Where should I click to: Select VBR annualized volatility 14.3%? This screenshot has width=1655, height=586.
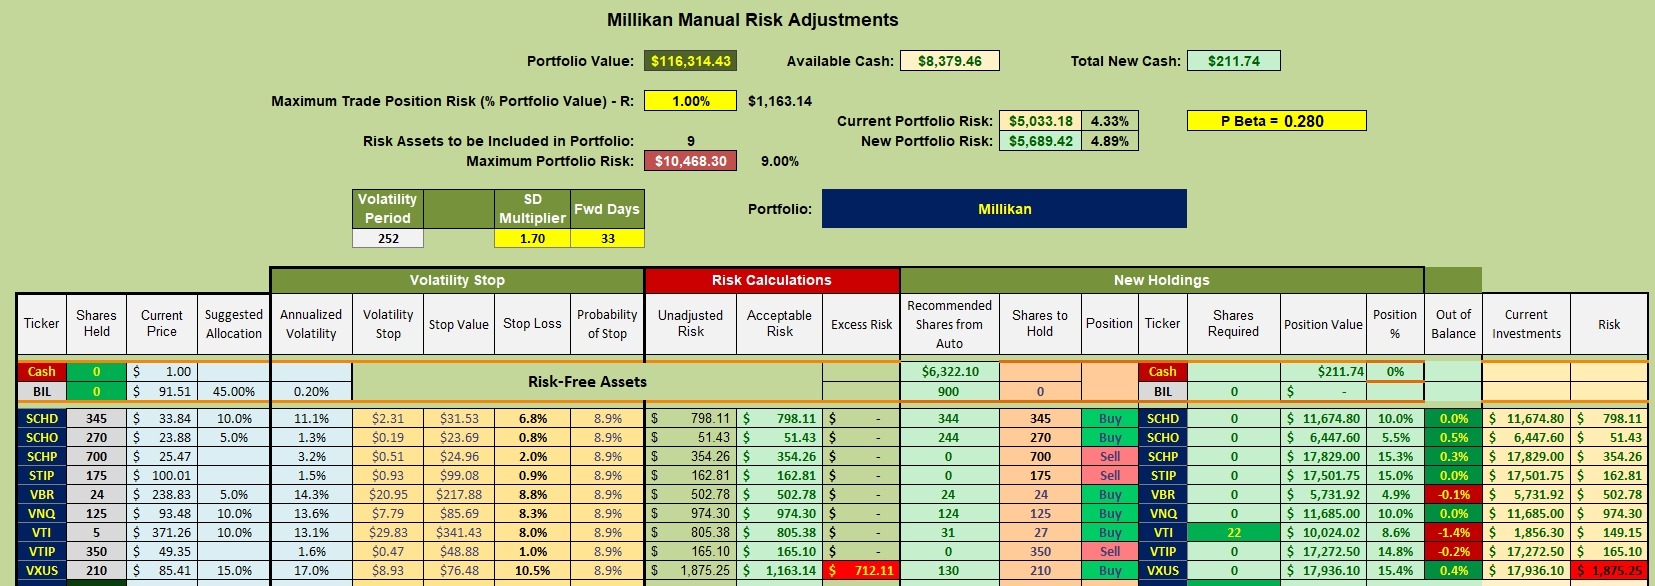pos(311,495)
